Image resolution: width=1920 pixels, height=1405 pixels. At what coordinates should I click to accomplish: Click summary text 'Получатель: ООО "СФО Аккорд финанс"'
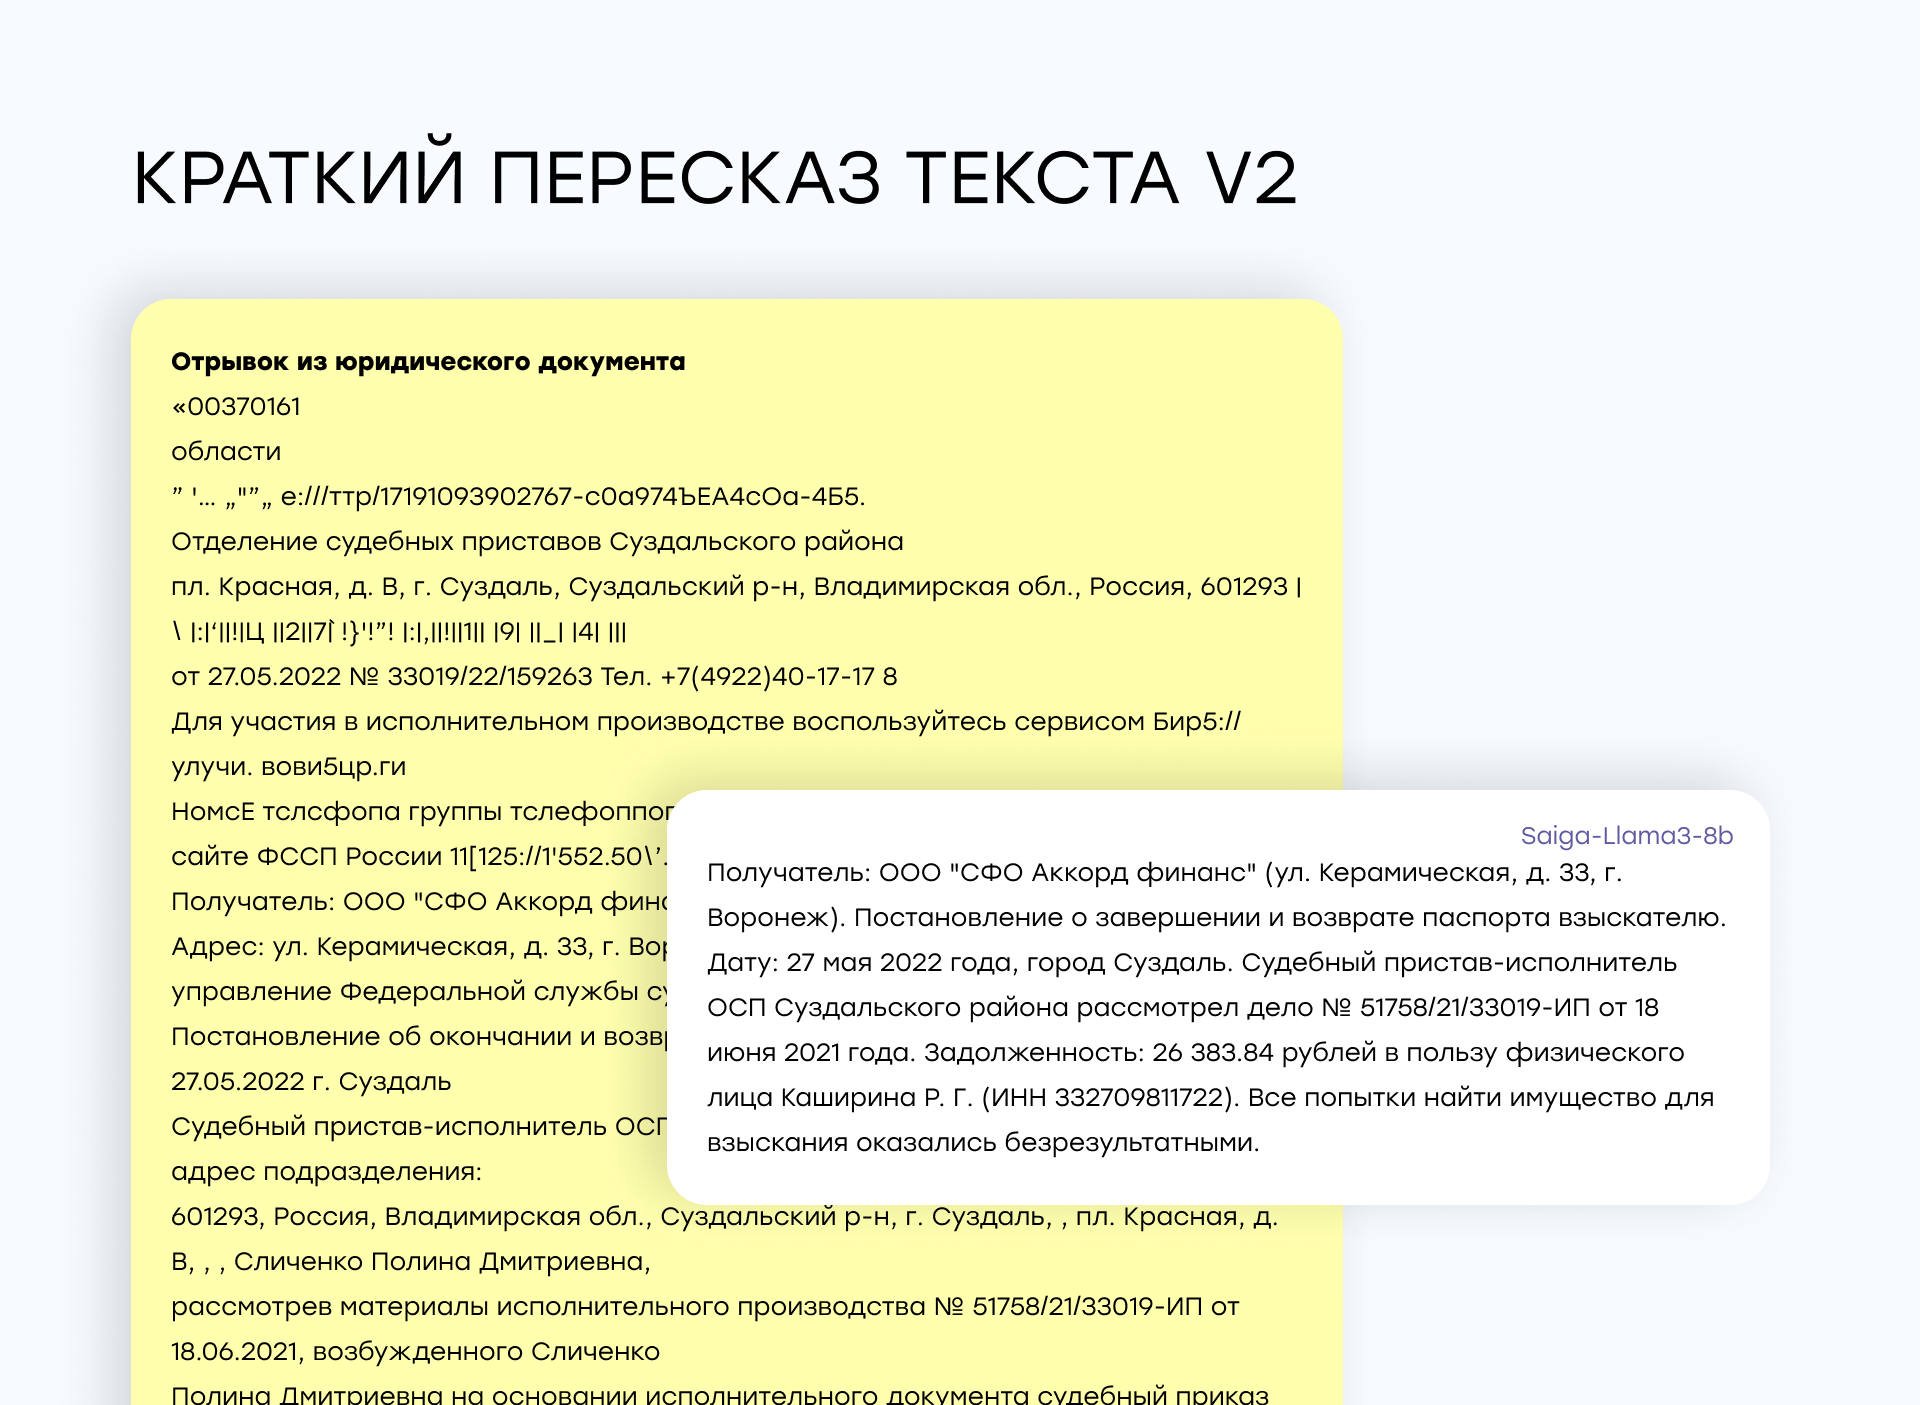pos(981,873)
